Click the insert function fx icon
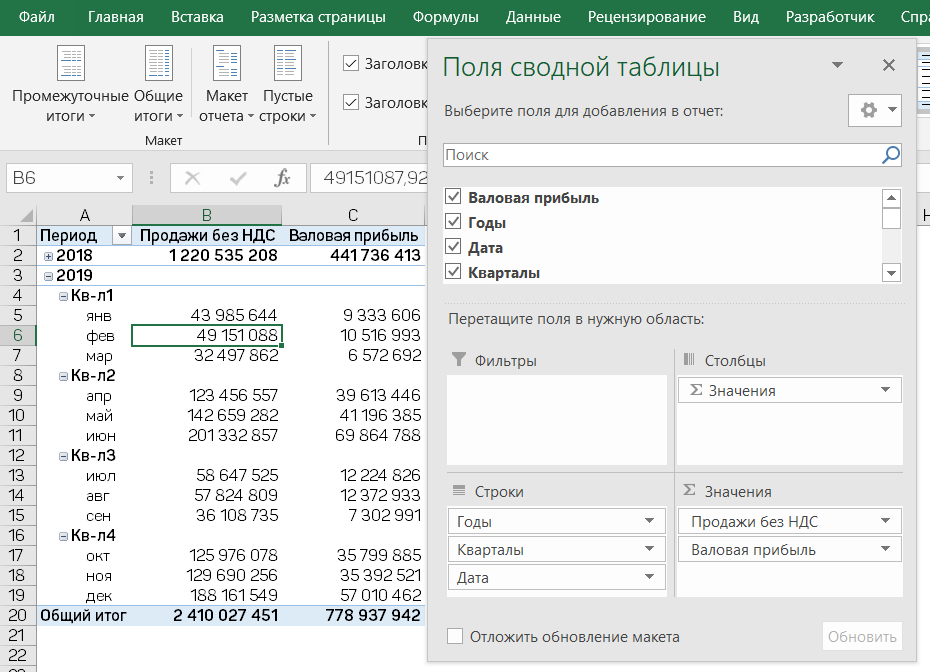930x672 pixels. pyautogui.click(x=282, y=178)
